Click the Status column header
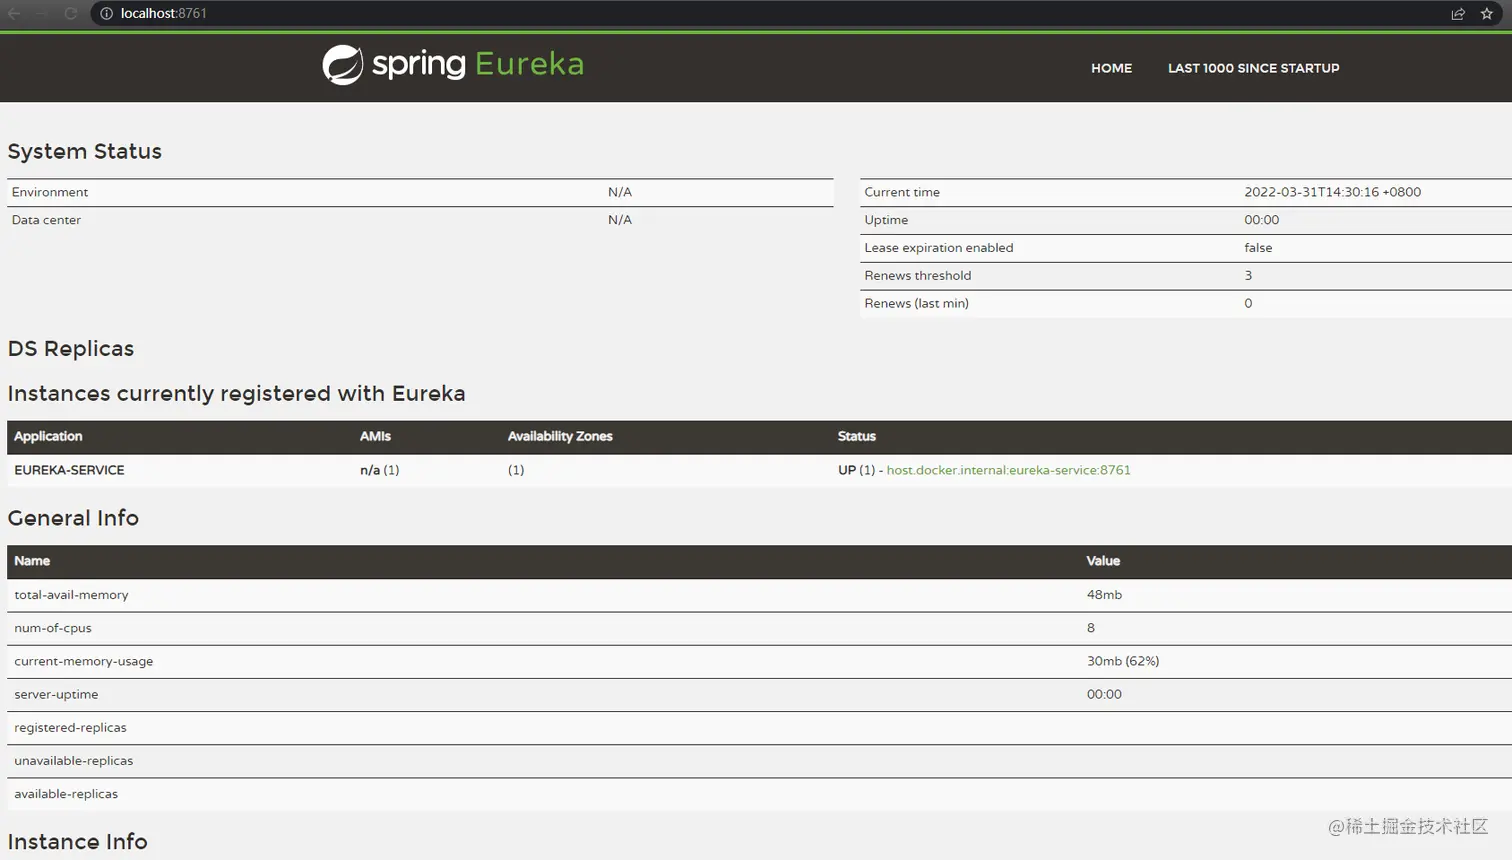This screenshot has height=860, width=1512. point(857,436)
